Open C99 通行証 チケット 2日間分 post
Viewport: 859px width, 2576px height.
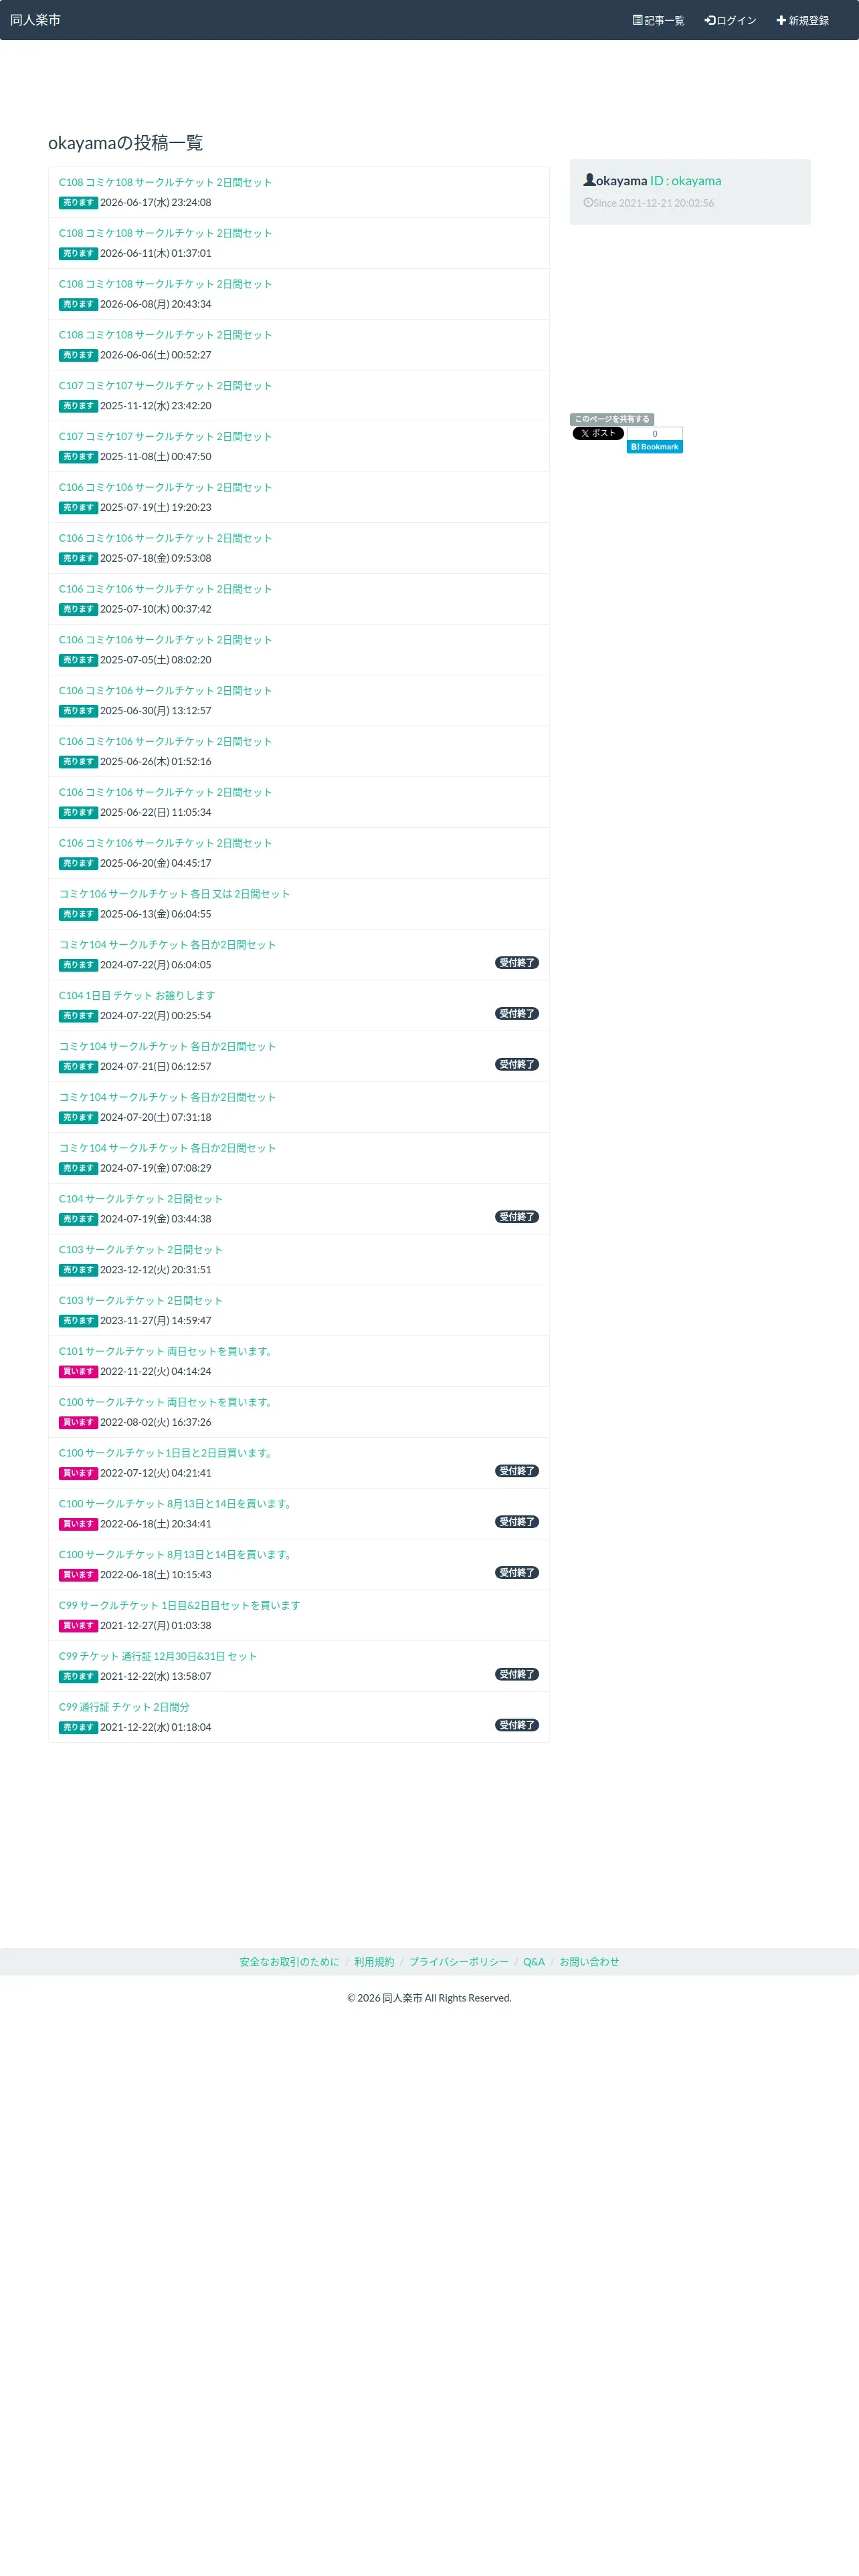tap(124, 1706)
